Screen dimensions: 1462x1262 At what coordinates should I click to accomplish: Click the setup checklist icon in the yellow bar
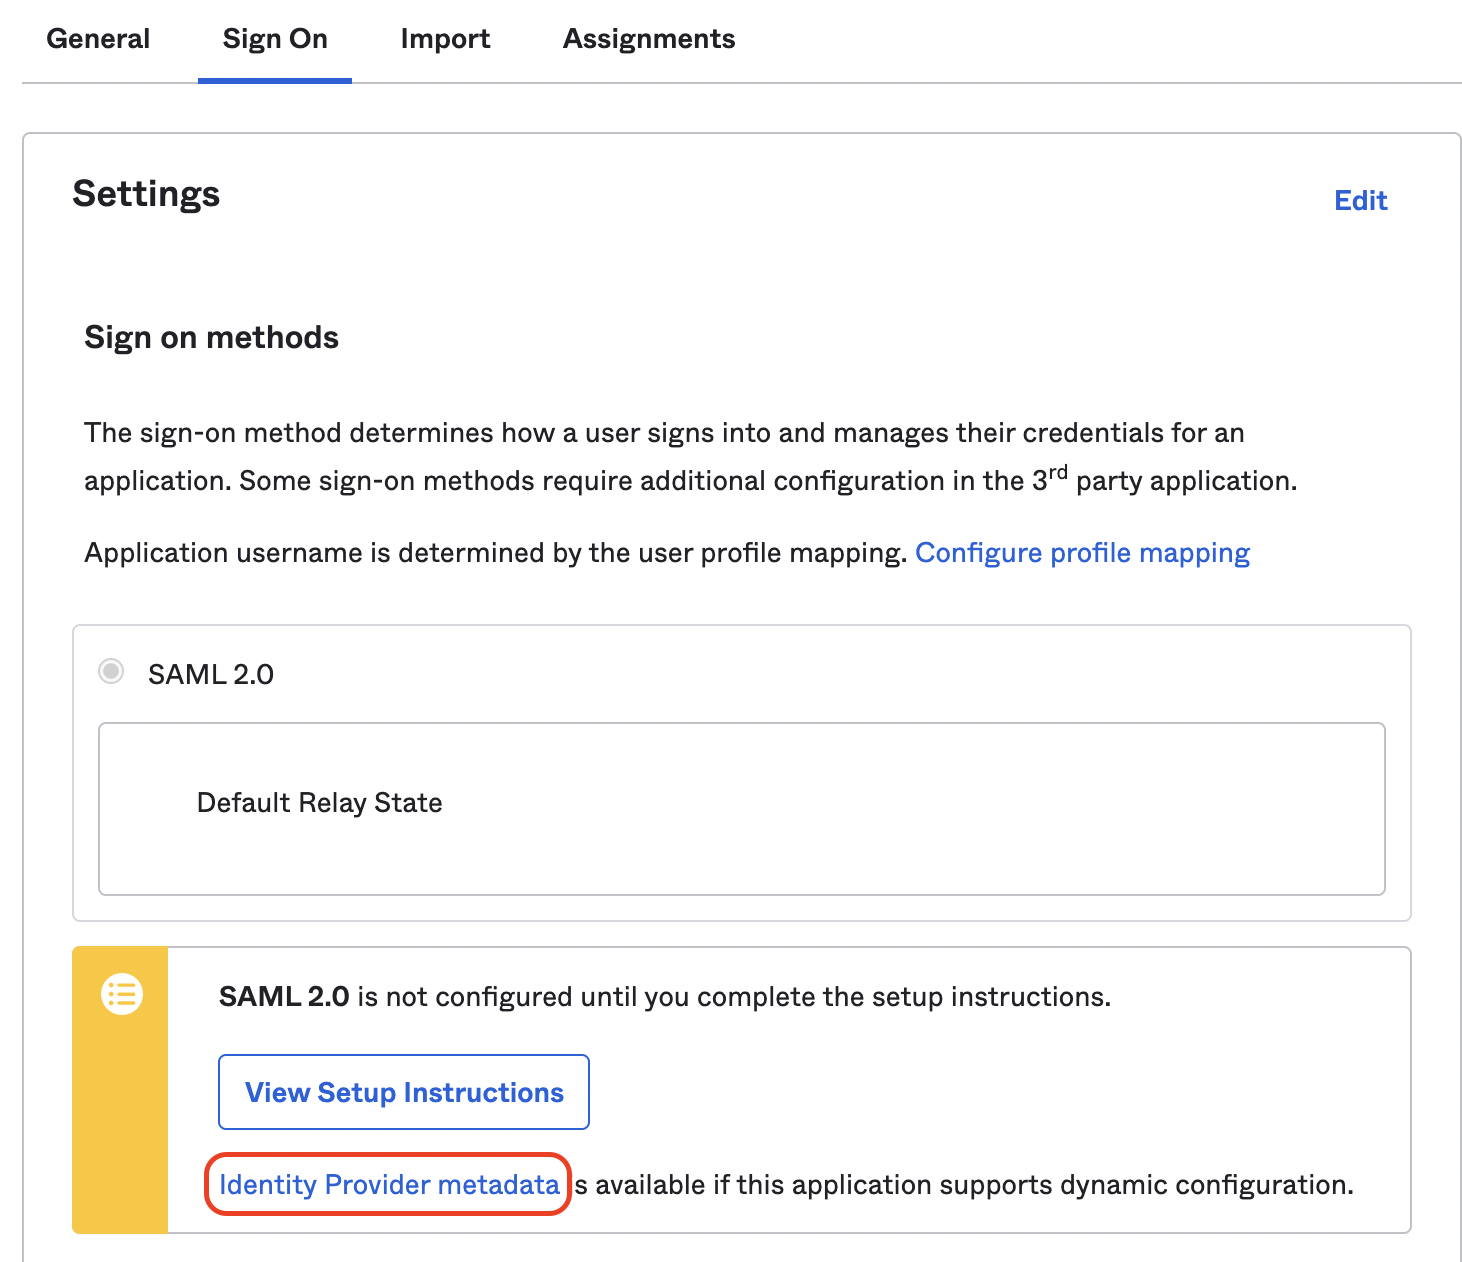click(122, 994)
